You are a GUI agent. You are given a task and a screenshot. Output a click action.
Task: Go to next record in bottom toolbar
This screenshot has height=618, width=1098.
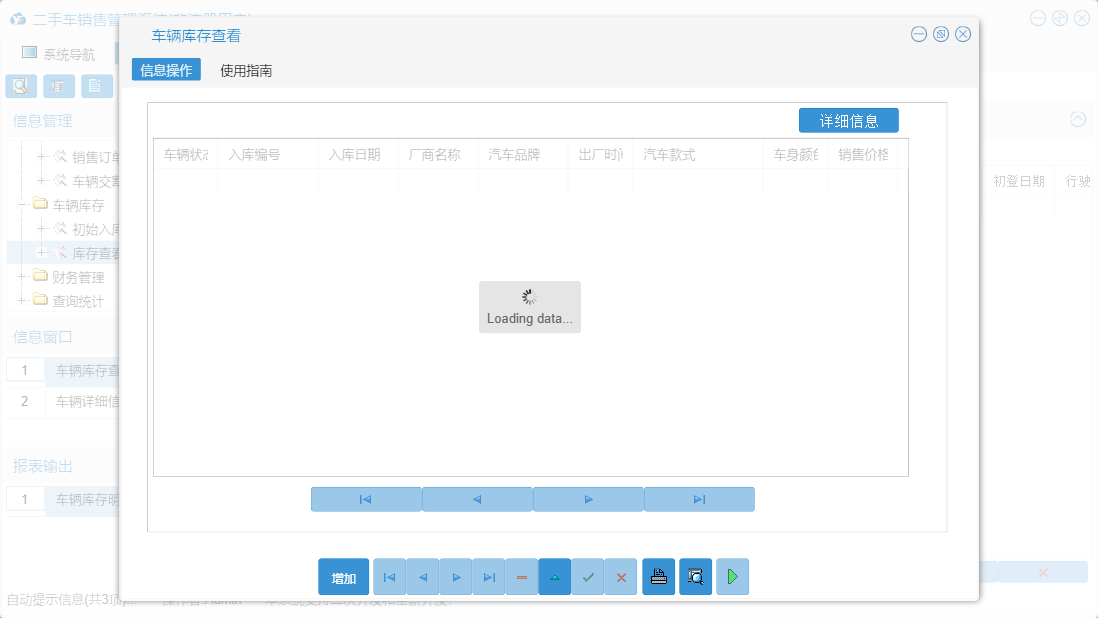click(x=456, y=577)
